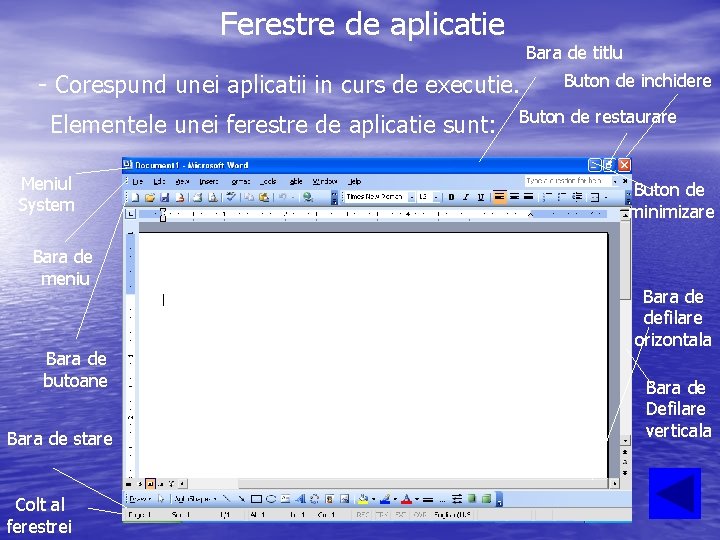This screenshot has width=720, height=540.
Task: Click English language indicator in status bar
Action: (x=452, y=515)
